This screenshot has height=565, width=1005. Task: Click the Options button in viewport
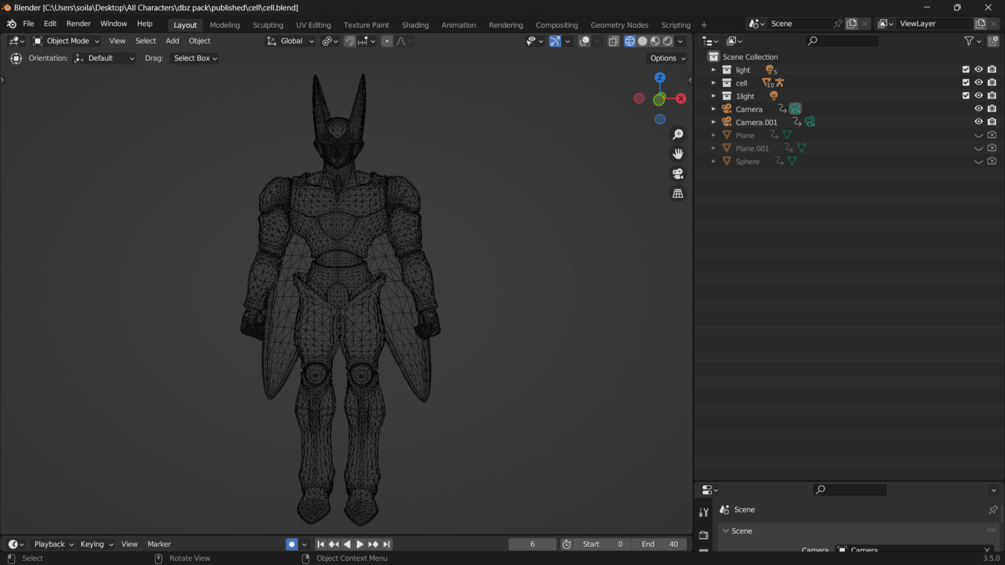[x=667, y=58]
